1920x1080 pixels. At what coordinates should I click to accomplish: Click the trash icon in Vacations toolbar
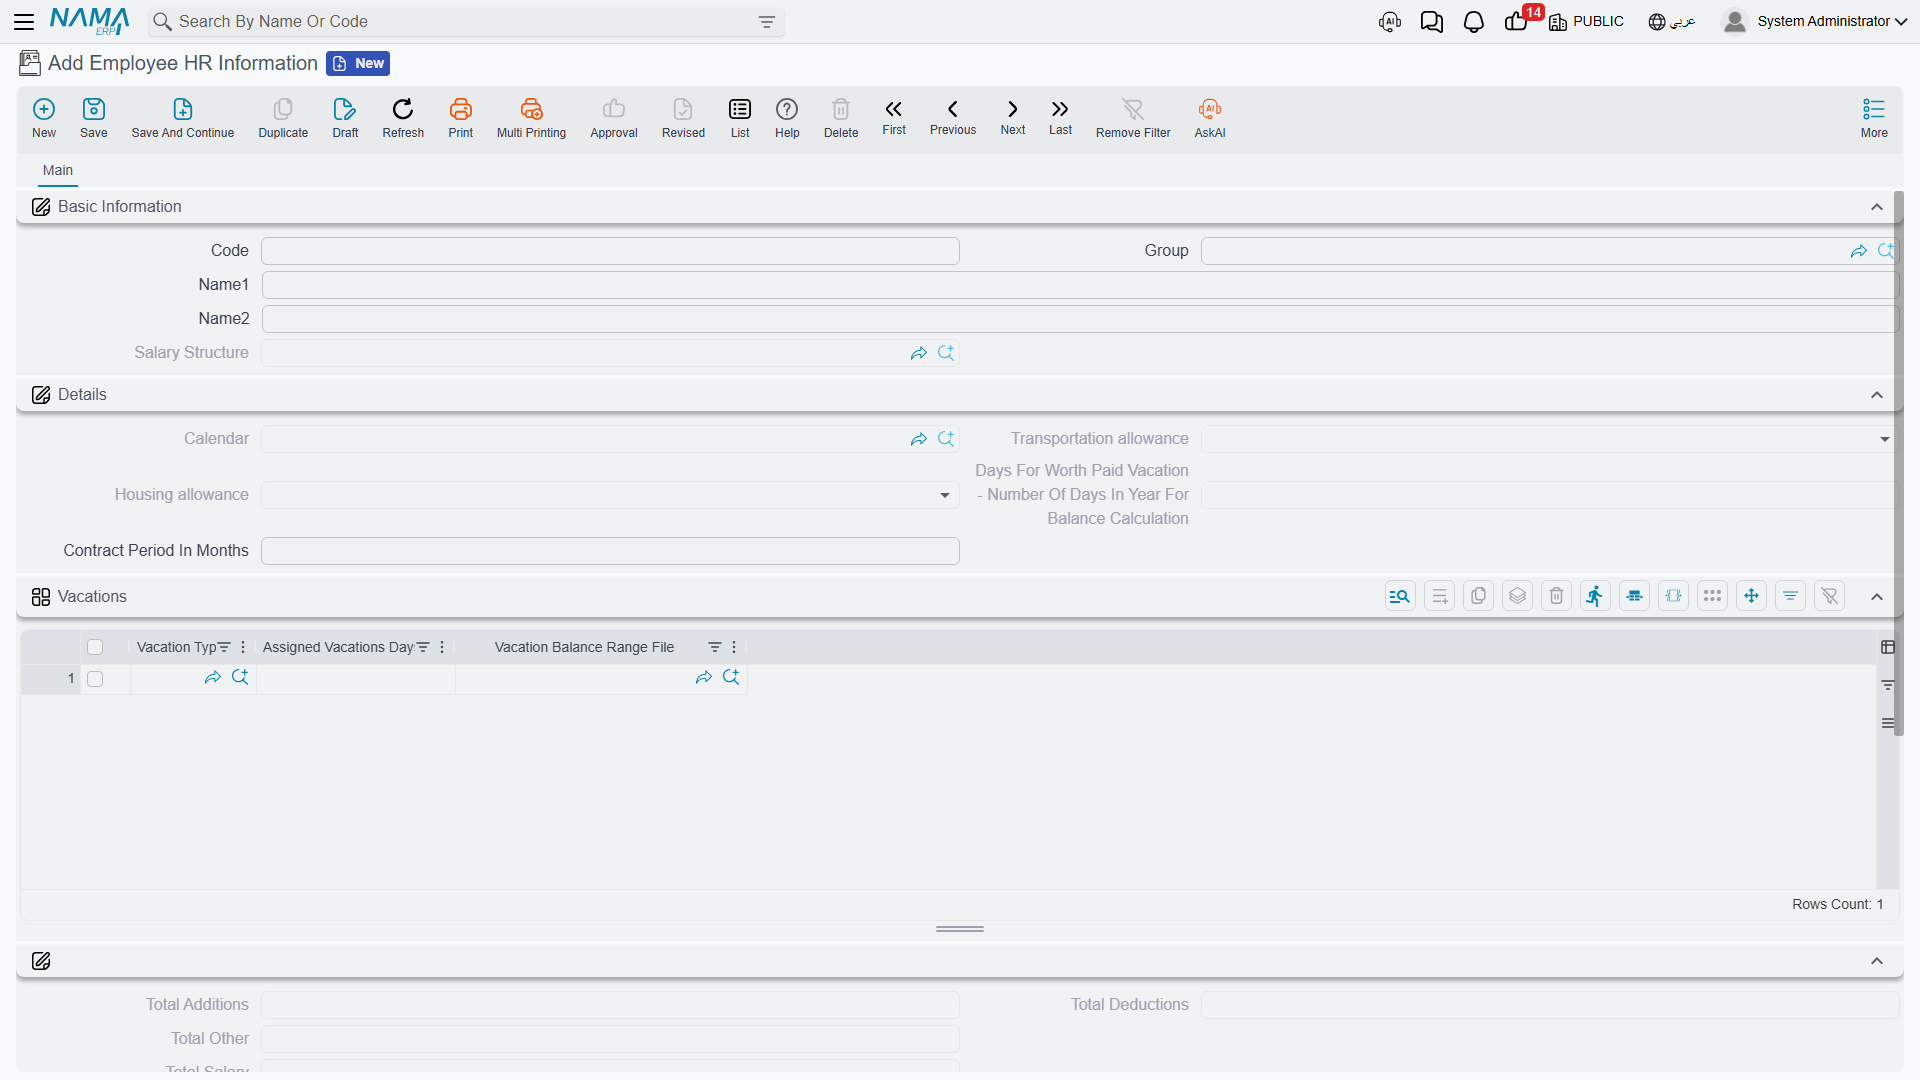(1556, 597)
